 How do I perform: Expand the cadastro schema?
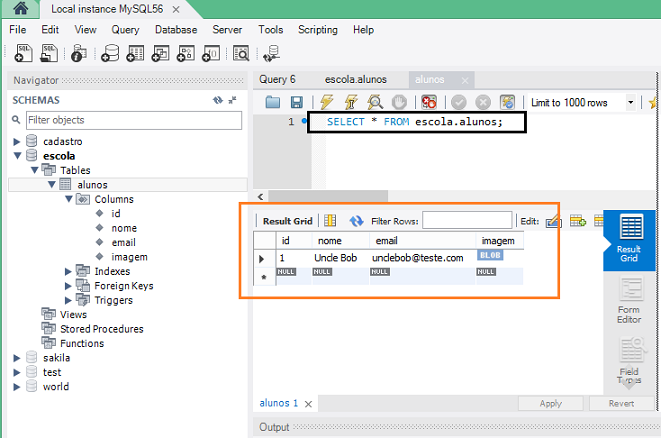(x=17, y=142)
